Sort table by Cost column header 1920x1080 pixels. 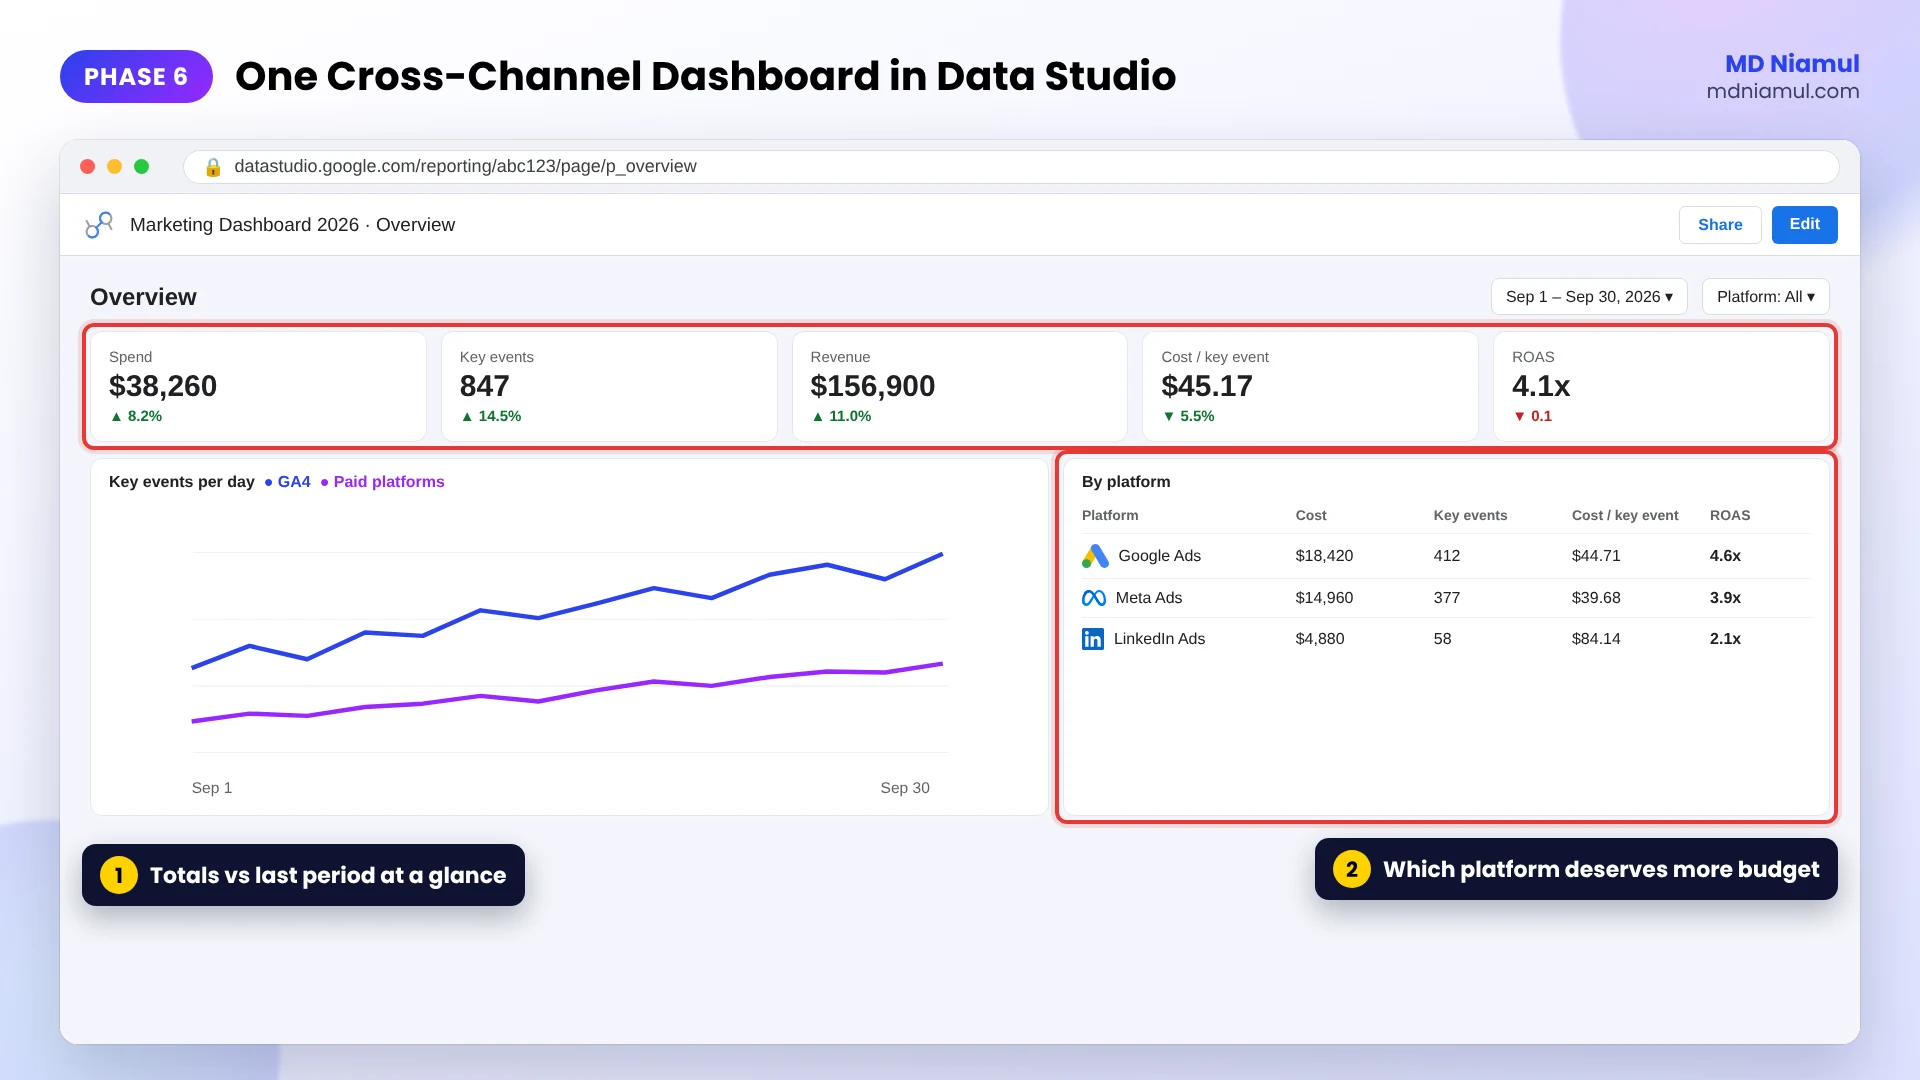1311,516
